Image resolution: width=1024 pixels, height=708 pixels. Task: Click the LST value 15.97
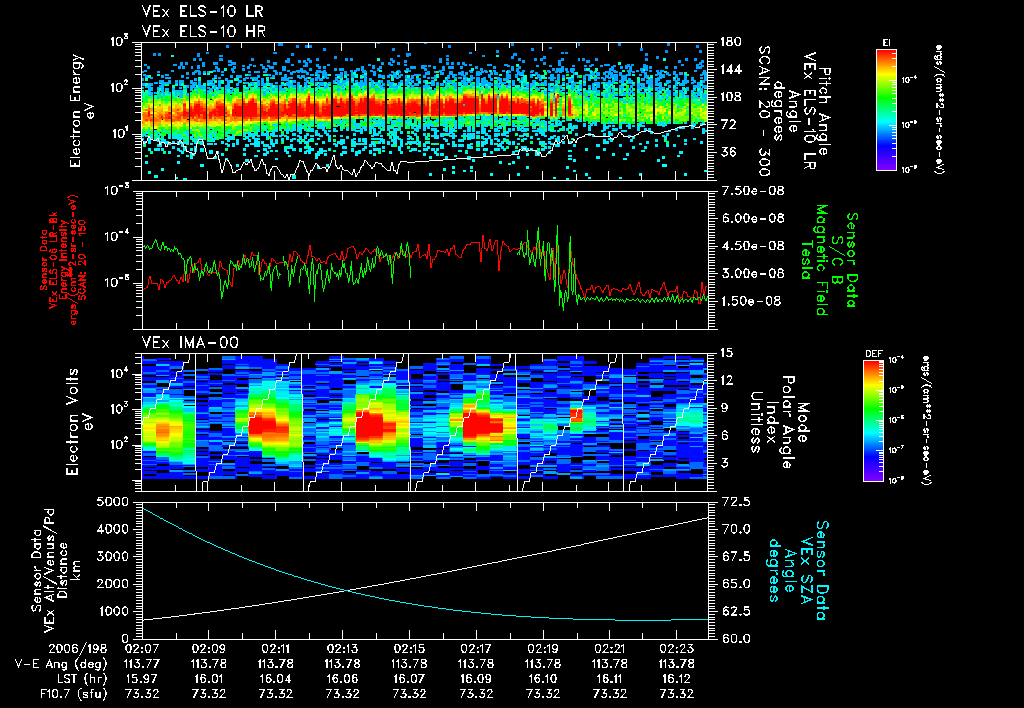(x=142, y=679)
